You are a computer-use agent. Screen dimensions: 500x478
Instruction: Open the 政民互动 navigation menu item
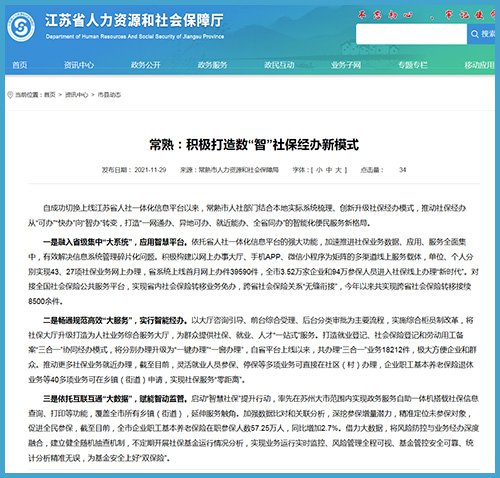[279, 65]
